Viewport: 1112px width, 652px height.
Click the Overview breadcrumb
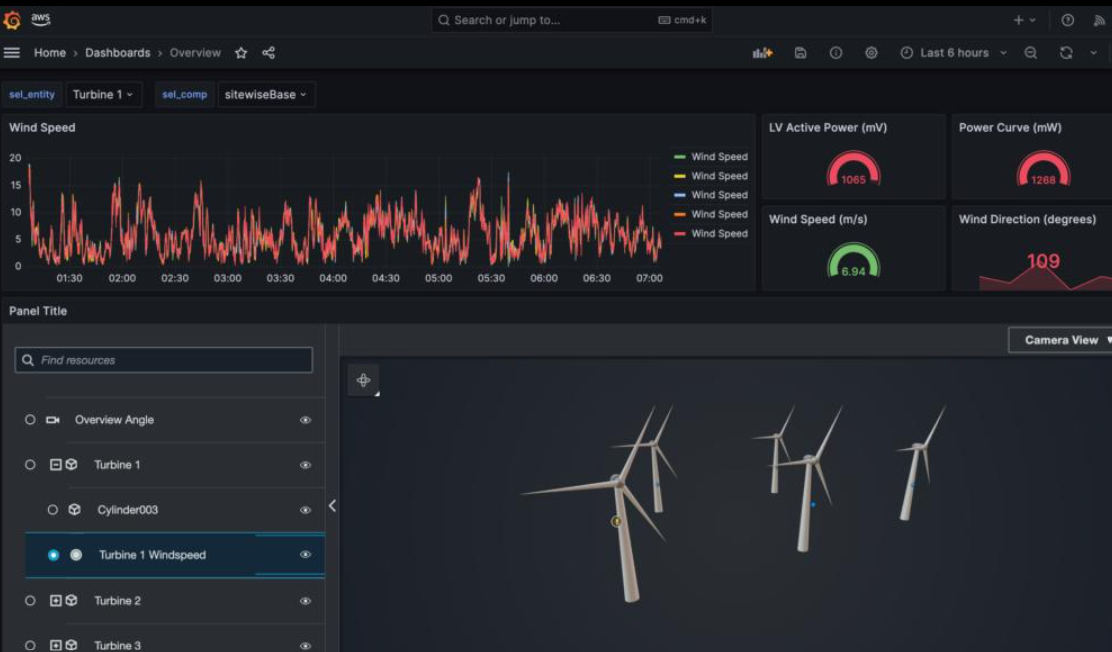click(195, 53)
